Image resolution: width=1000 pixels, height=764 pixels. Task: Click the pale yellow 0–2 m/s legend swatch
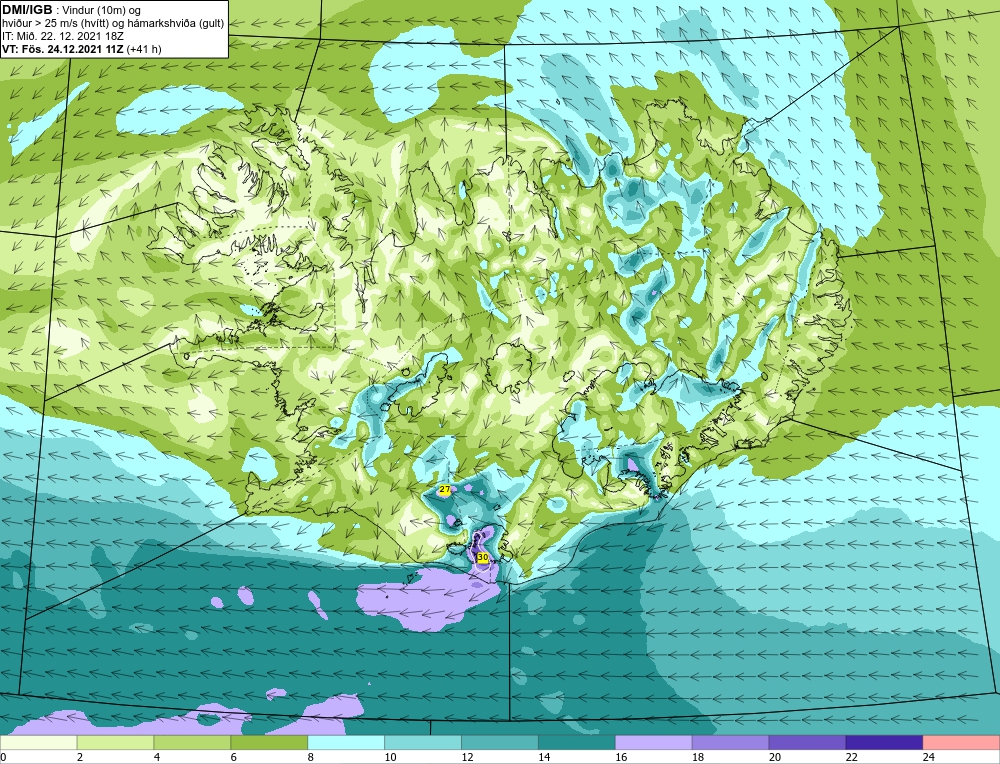[x=38, y=743]
